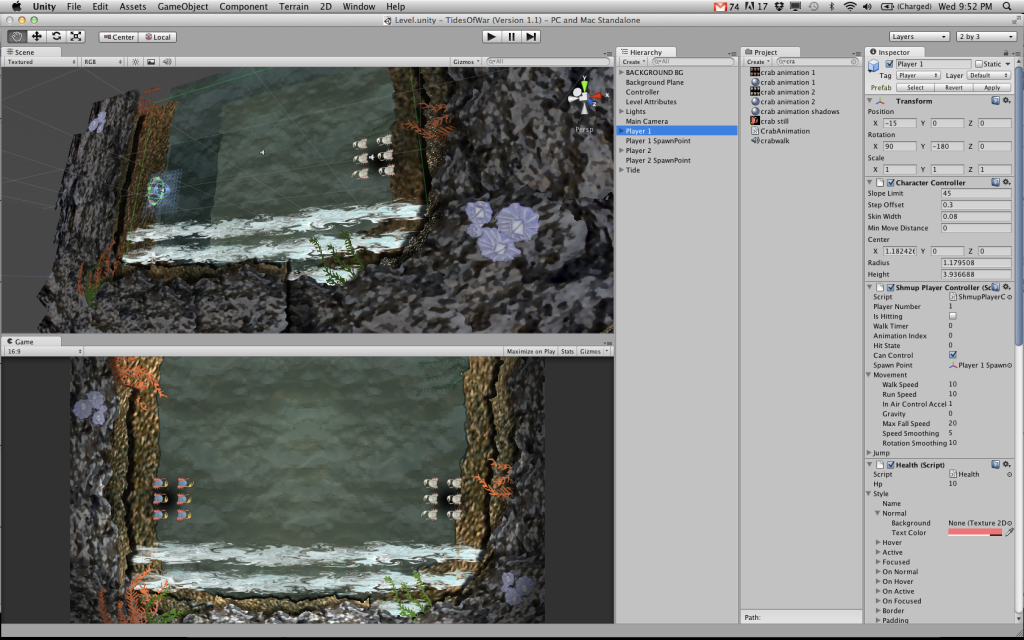Click the Text Color eyedropper icon
Viewport: 1024px width, 640px height.
[1009, 532]
